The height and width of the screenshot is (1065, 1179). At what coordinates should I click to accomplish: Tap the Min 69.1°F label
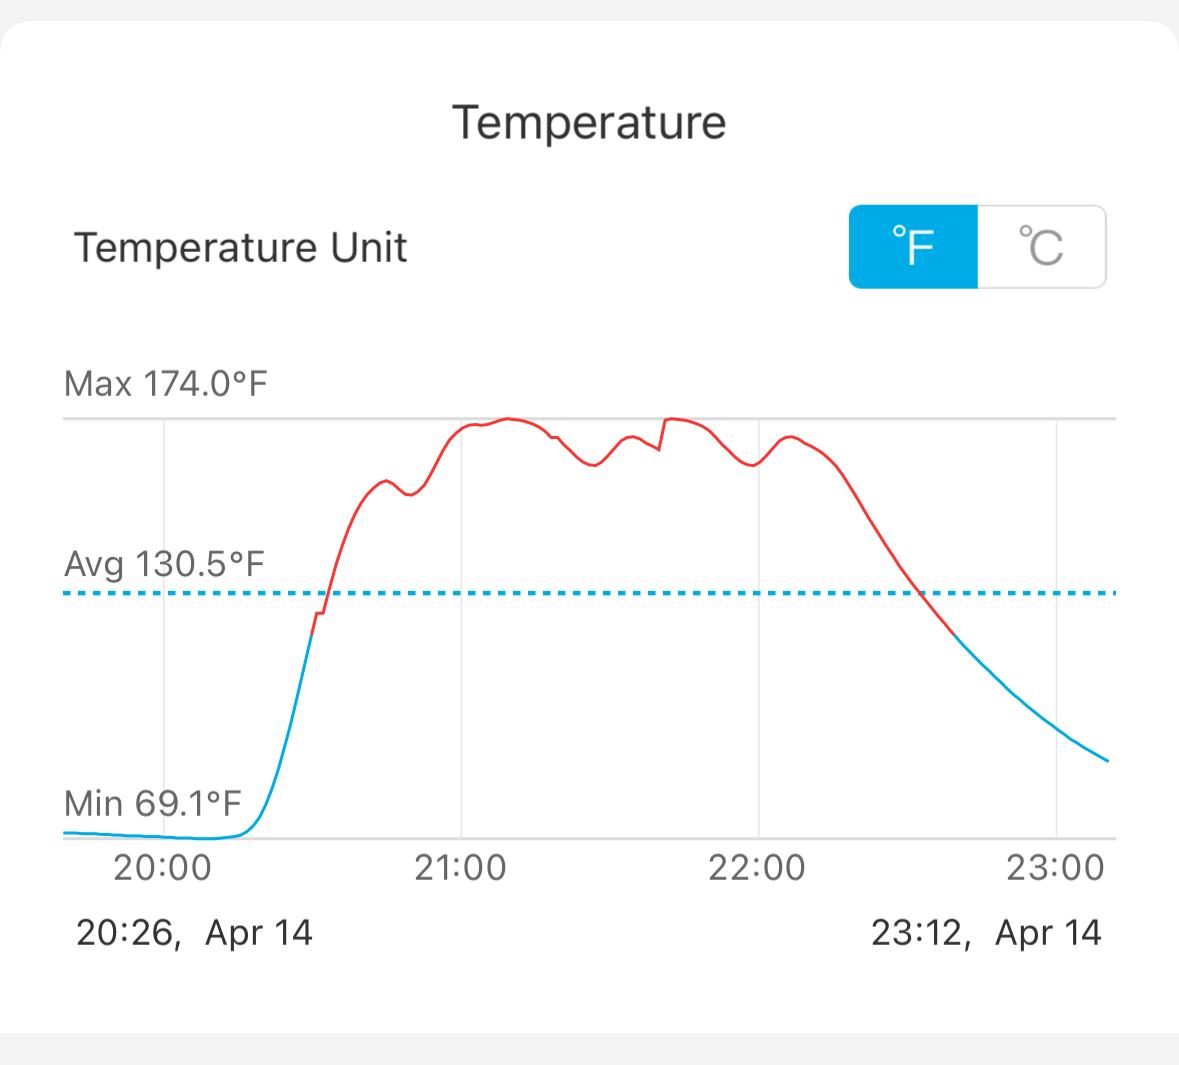click(x=153, y=803)
